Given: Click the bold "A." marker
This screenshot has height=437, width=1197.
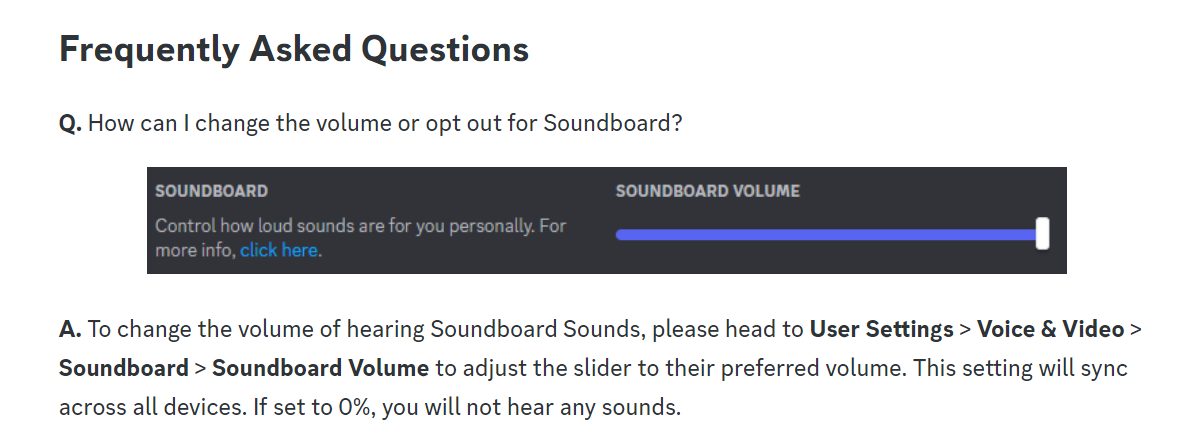Looking at the screenshot, I should click(70, 329).
